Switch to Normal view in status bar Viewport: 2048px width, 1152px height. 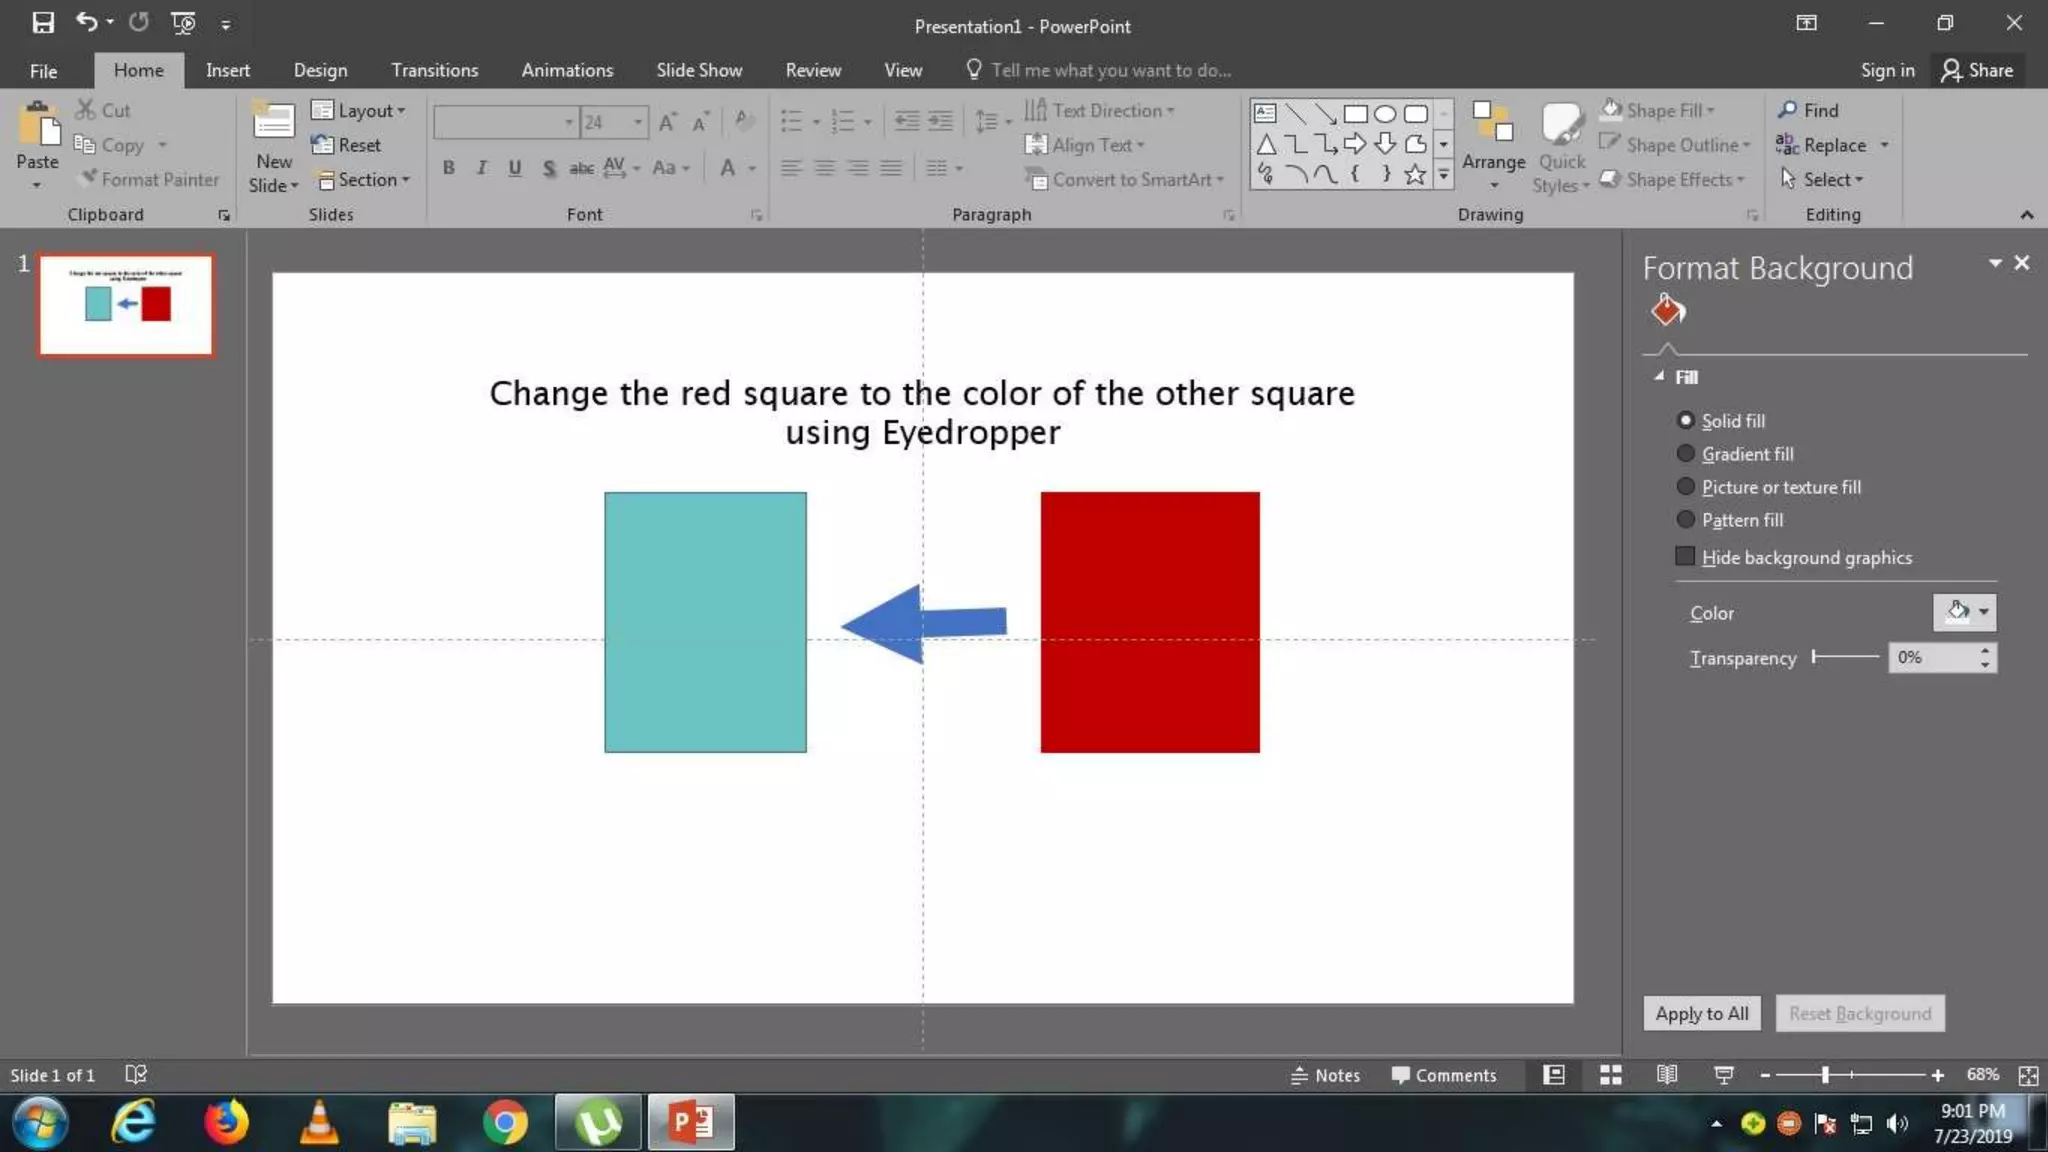1554,1075
